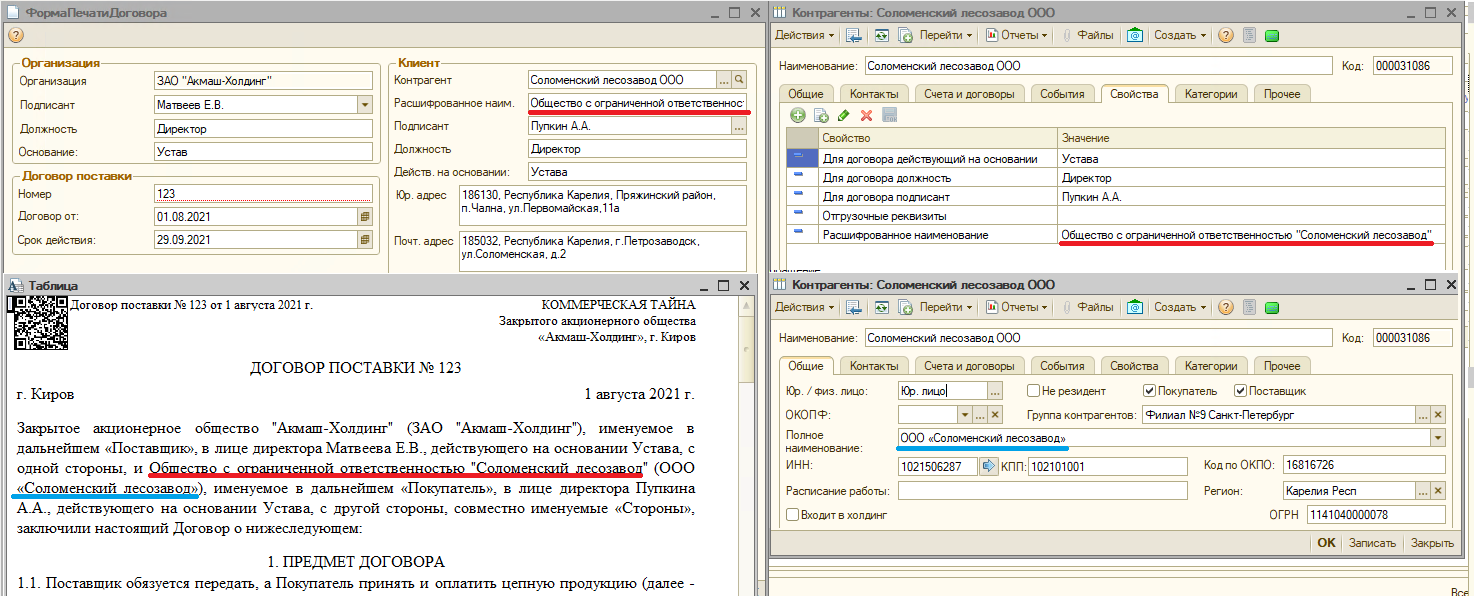Click copy-new icon in lower Контрагенты toolbar
The width and height of the screenshot is (1474, 596).
905,307
